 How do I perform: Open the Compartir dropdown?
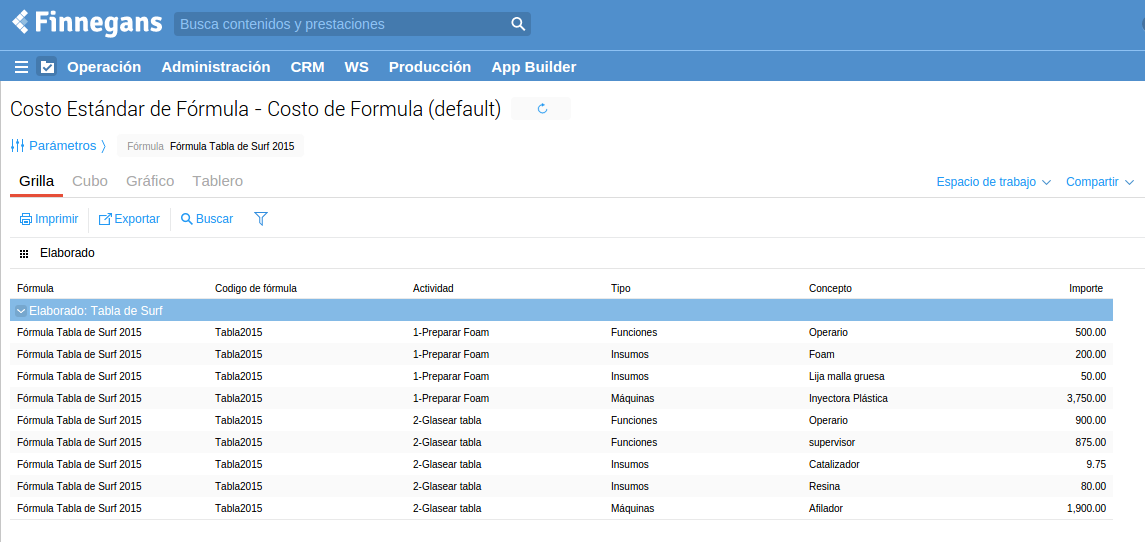point(1099,182)
